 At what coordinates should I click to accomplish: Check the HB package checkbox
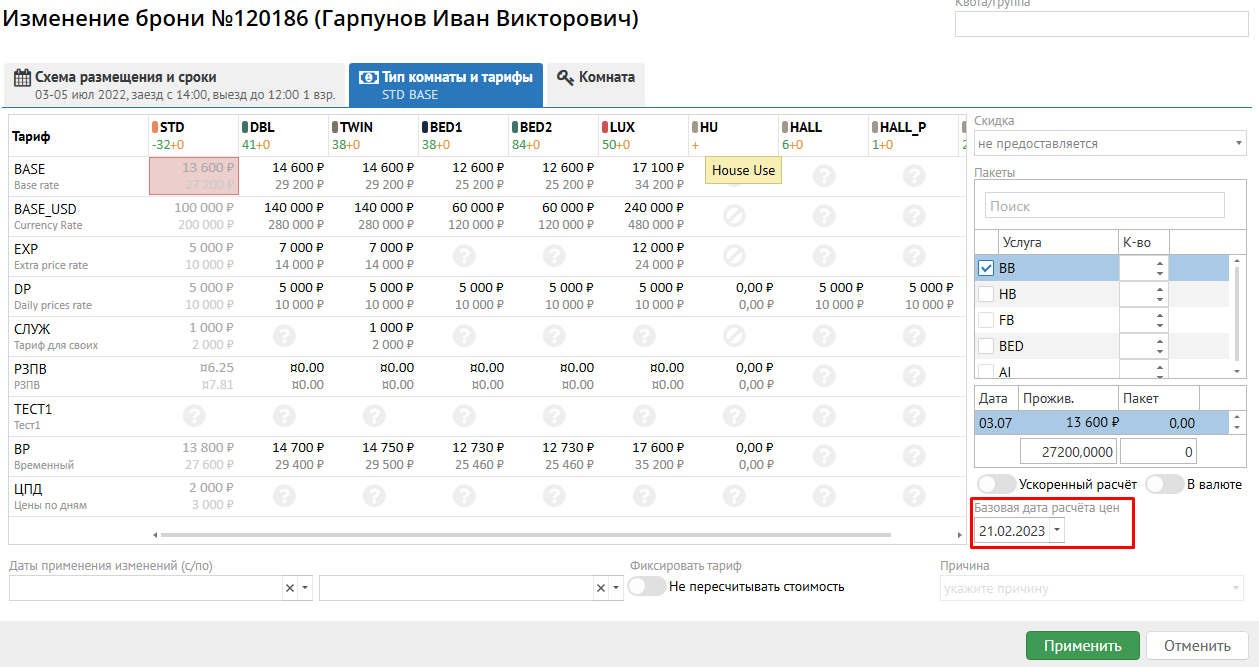coord(986,294)
